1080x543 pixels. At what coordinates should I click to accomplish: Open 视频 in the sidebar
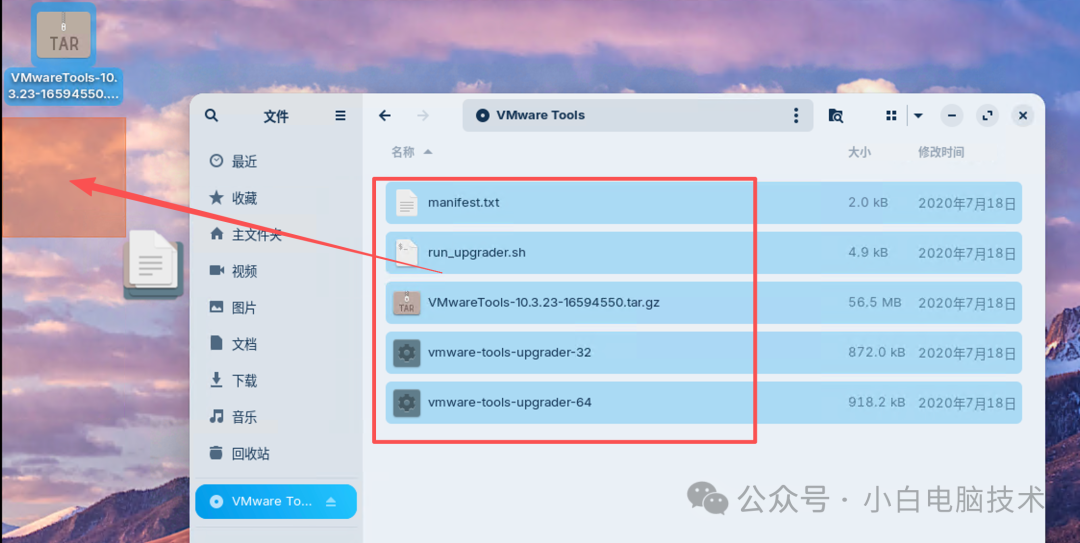click(x=245, y=272)
